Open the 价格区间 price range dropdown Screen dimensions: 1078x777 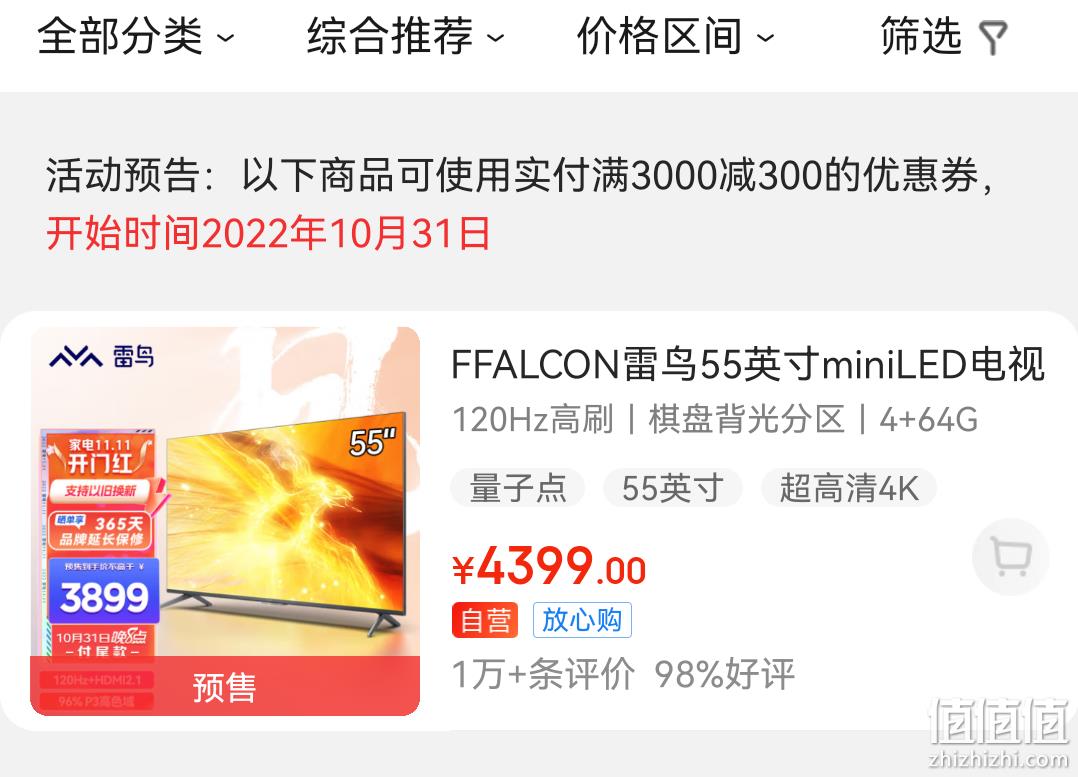675,36
